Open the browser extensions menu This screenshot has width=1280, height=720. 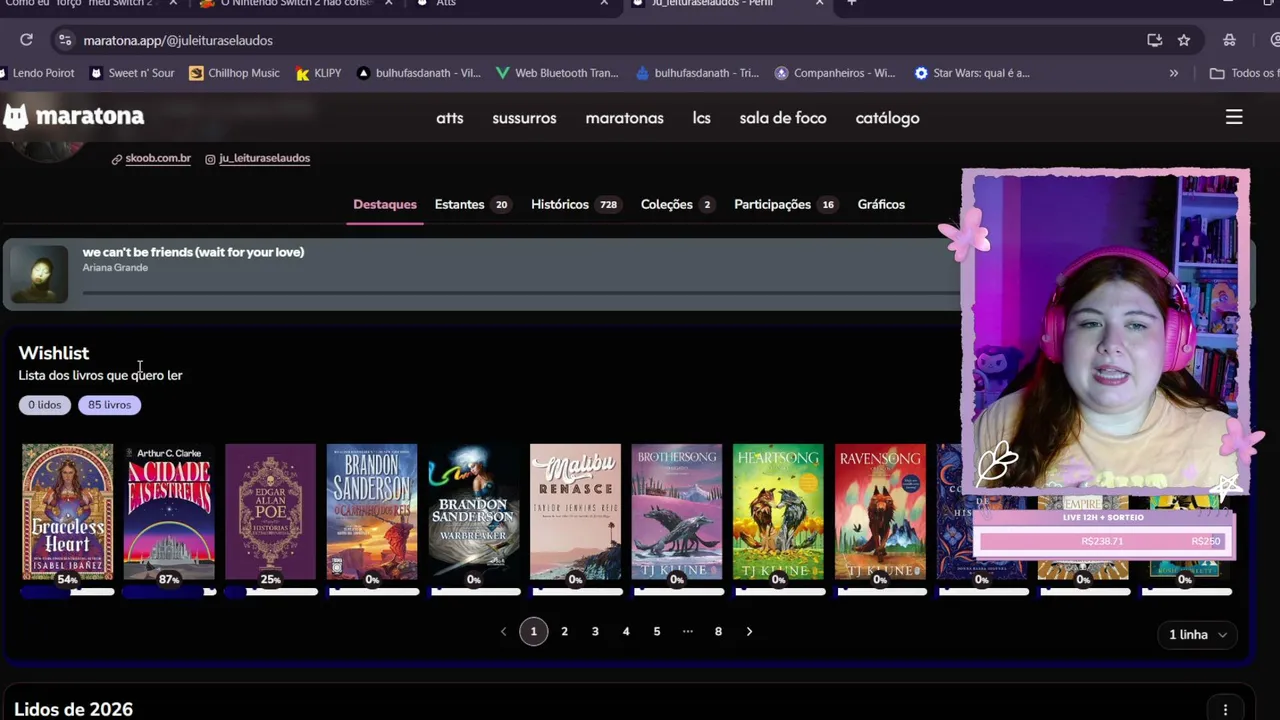[1230, 40]
